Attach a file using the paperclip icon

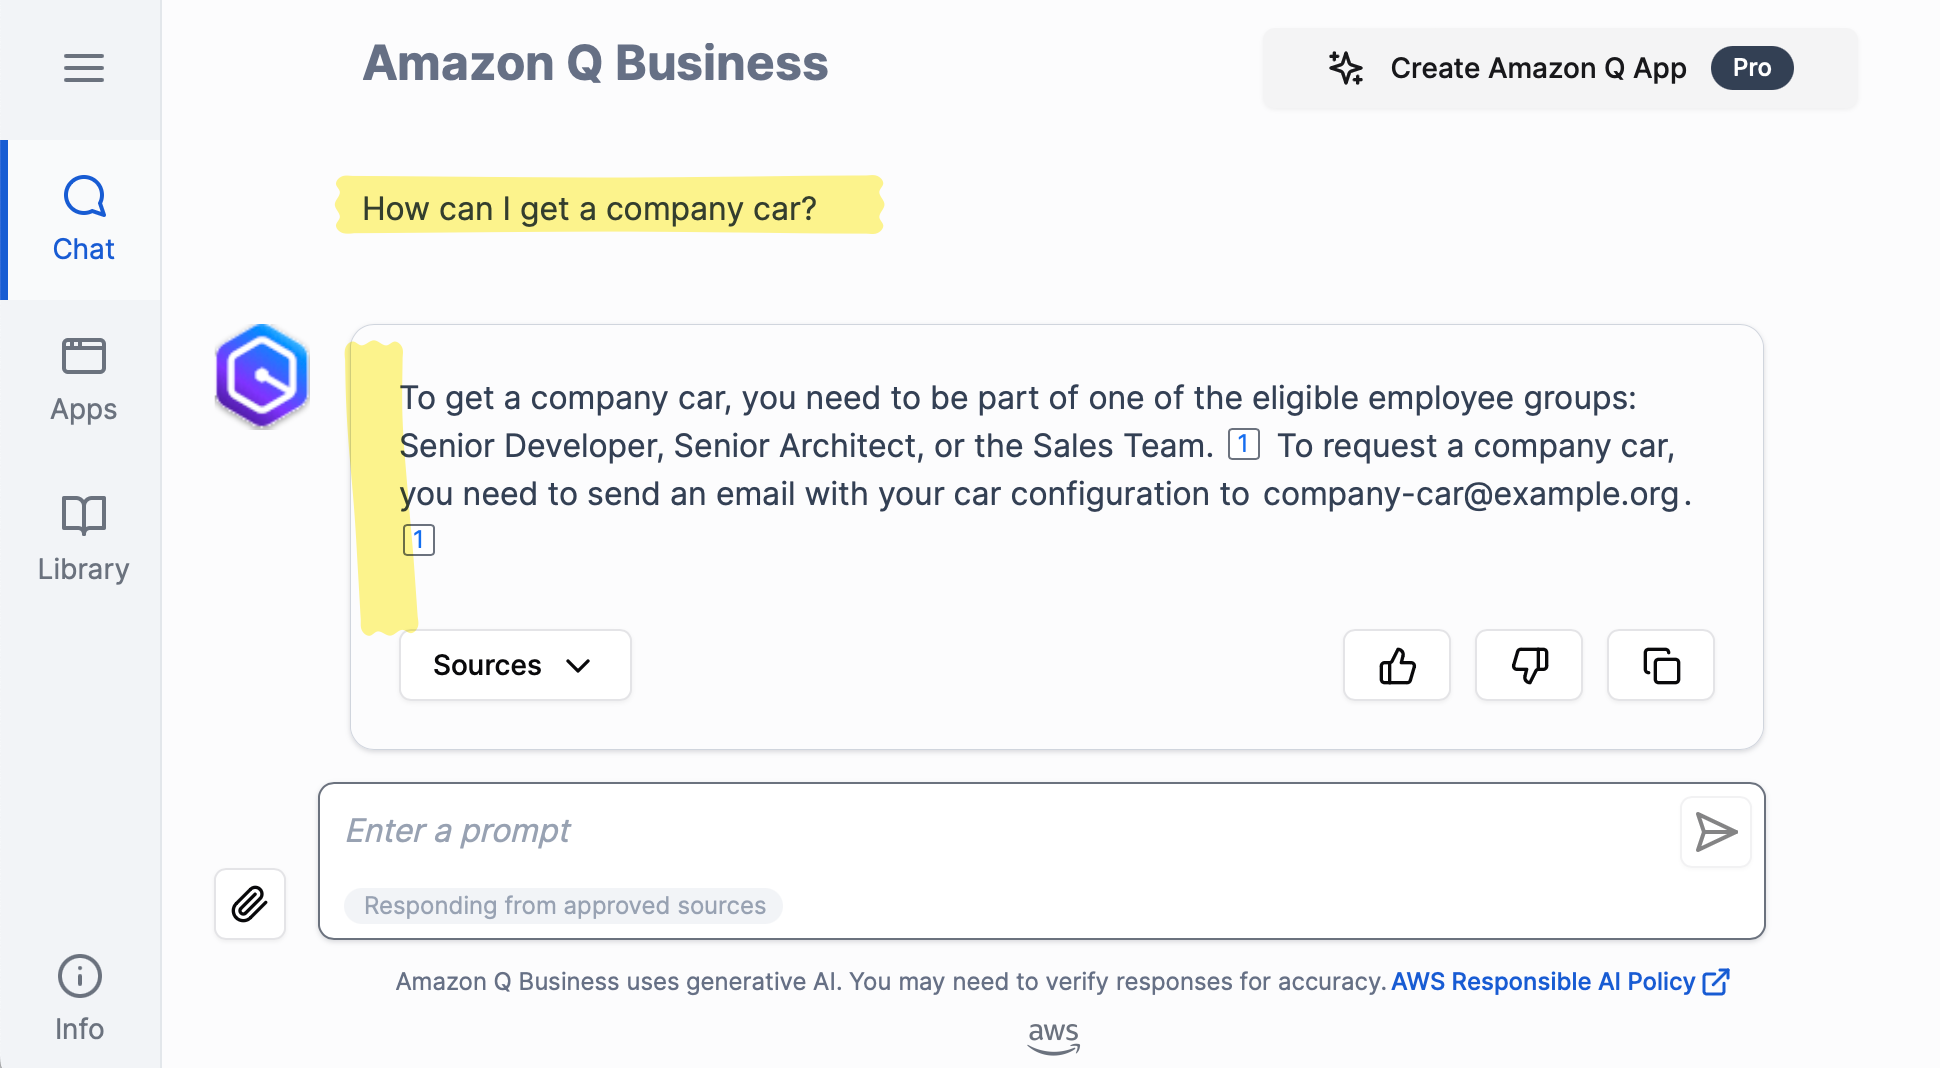coord(250,904)
